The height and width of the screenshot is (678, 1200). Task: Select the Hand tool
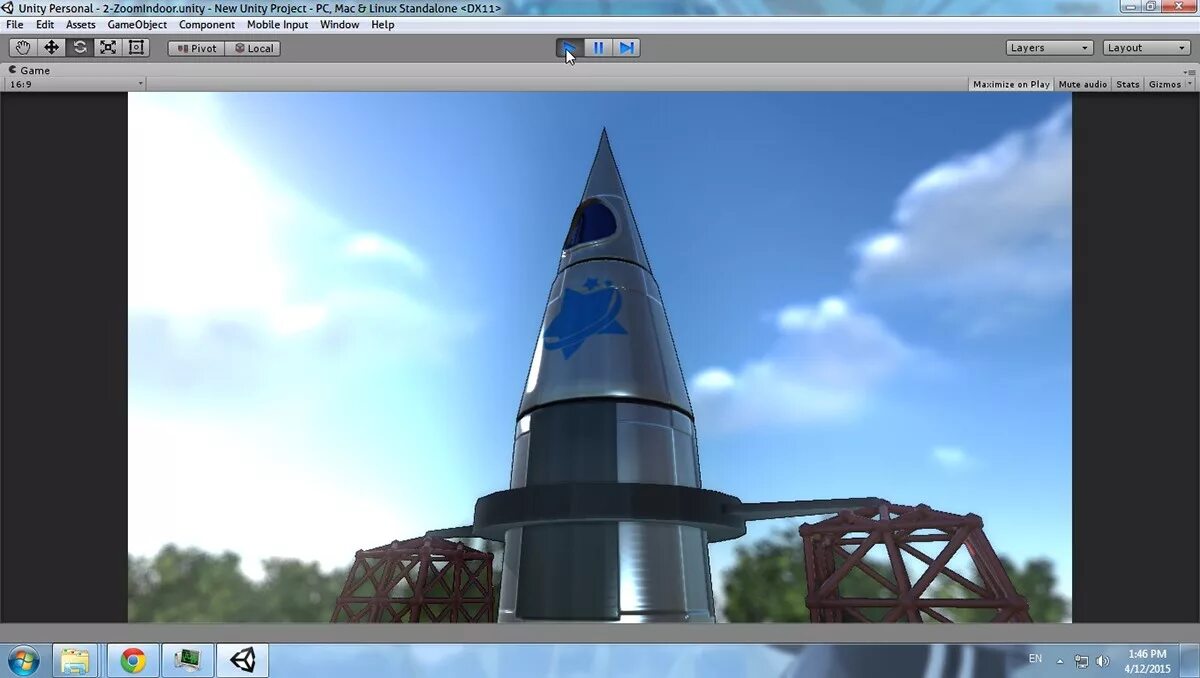(22, 47)
